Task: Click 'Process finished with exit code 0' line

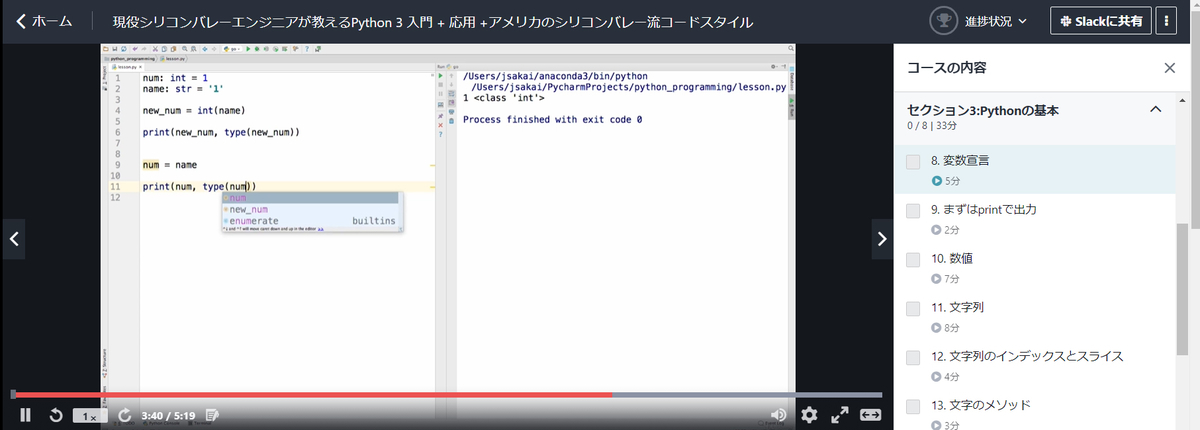Action: [552, 119]
